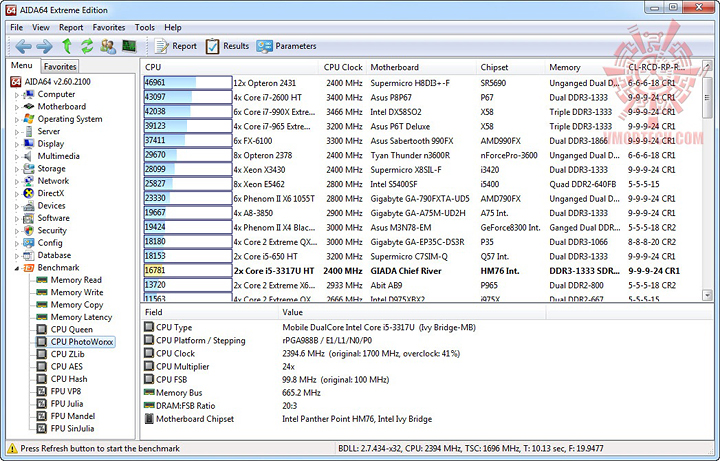The height and width of the screenshot is (461, 720).
Task: Go back with the left arrow toolbar icon
Action: [x=23, y=46]
